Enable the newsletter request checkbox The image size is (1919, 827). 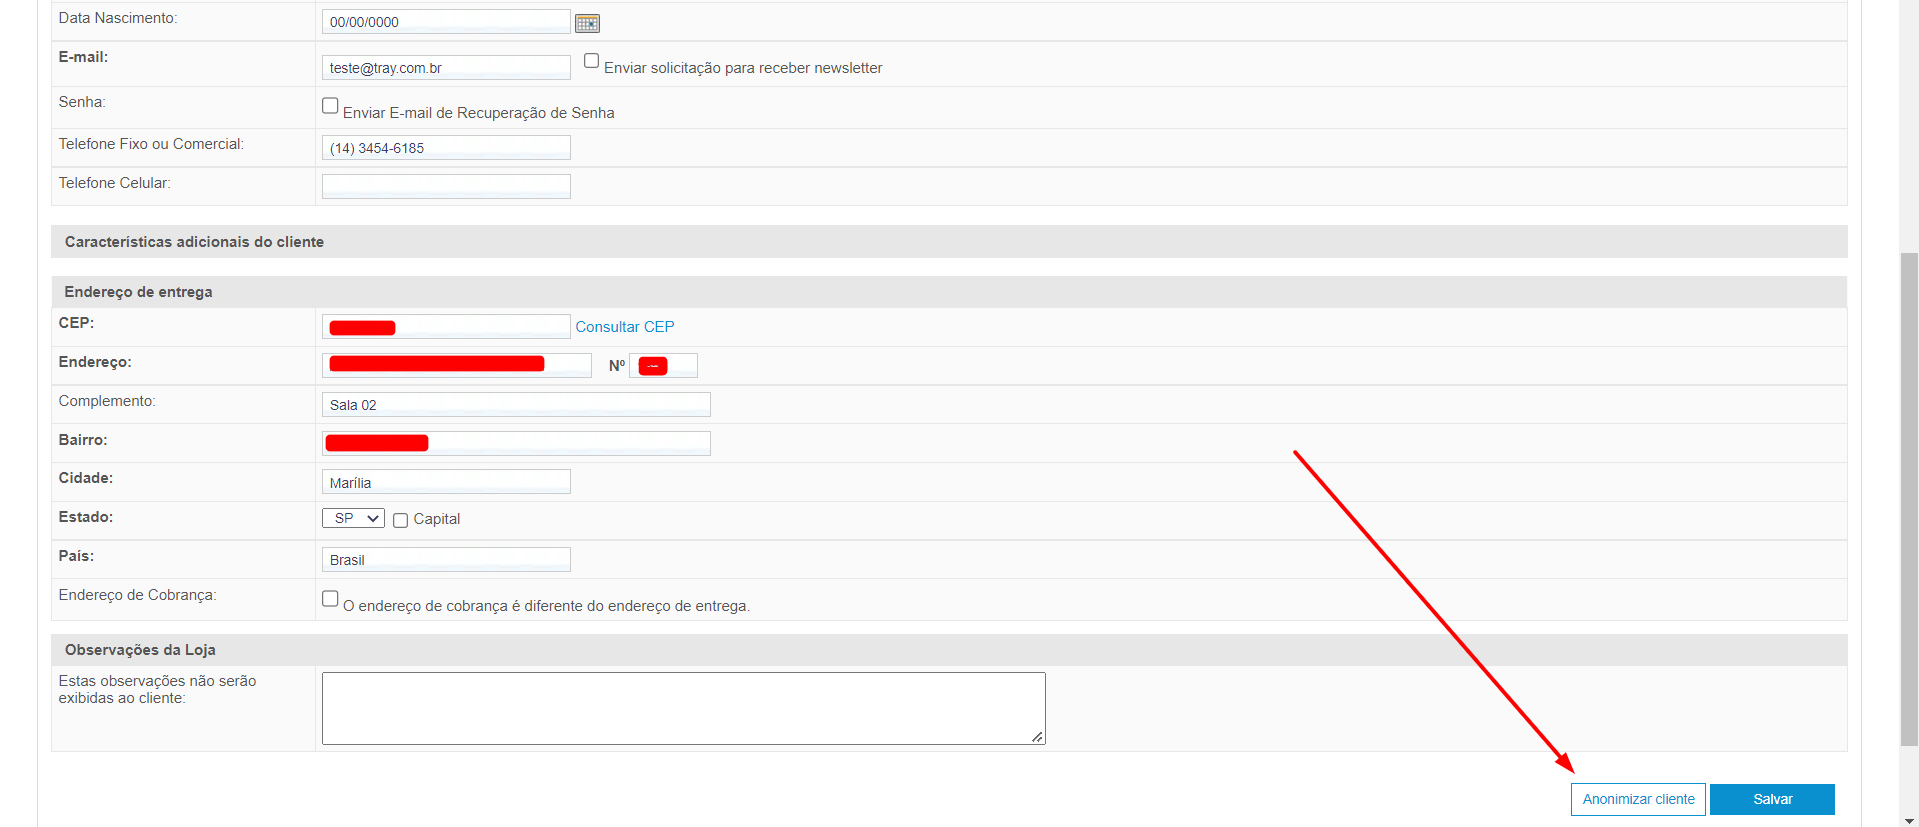[x=591, y=61]
